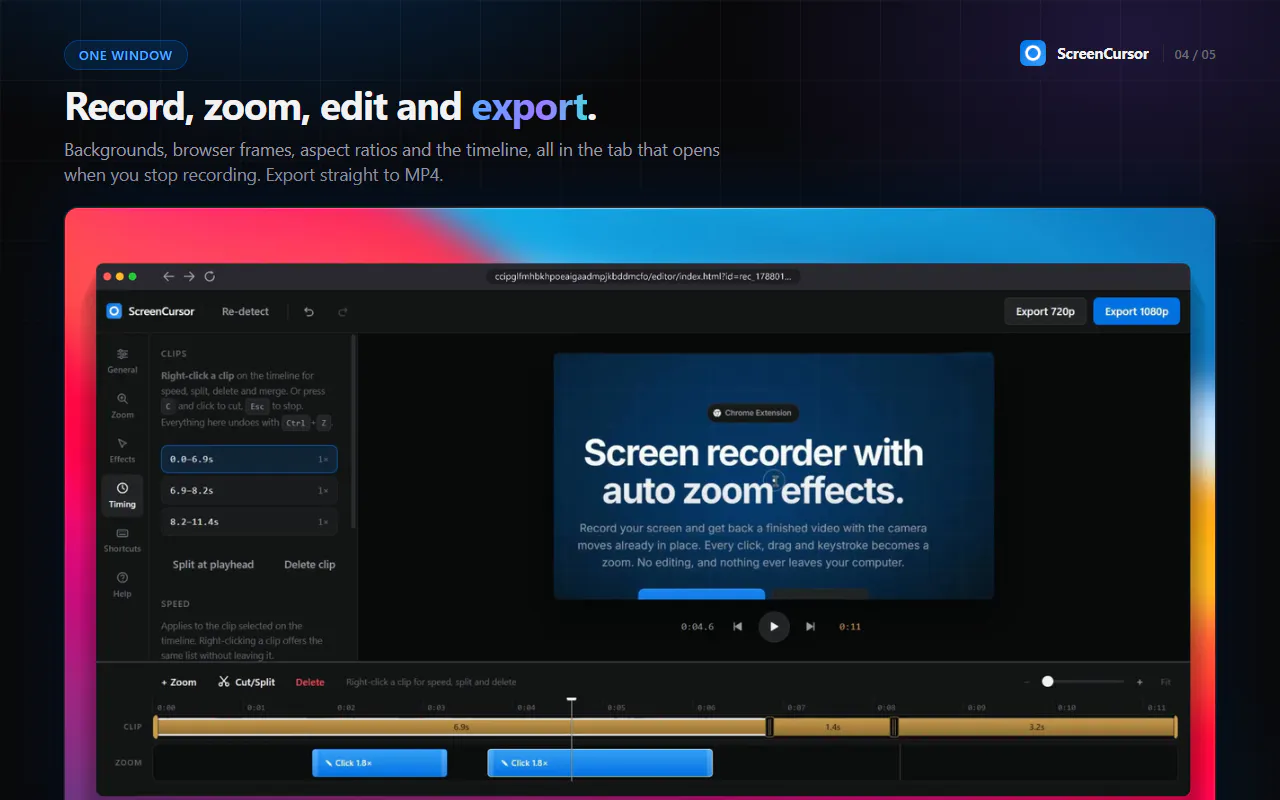Image resolution: width=1280 pixels, height=800 pixels.
Task: Open the General settings panel
Action: point(122,361)
